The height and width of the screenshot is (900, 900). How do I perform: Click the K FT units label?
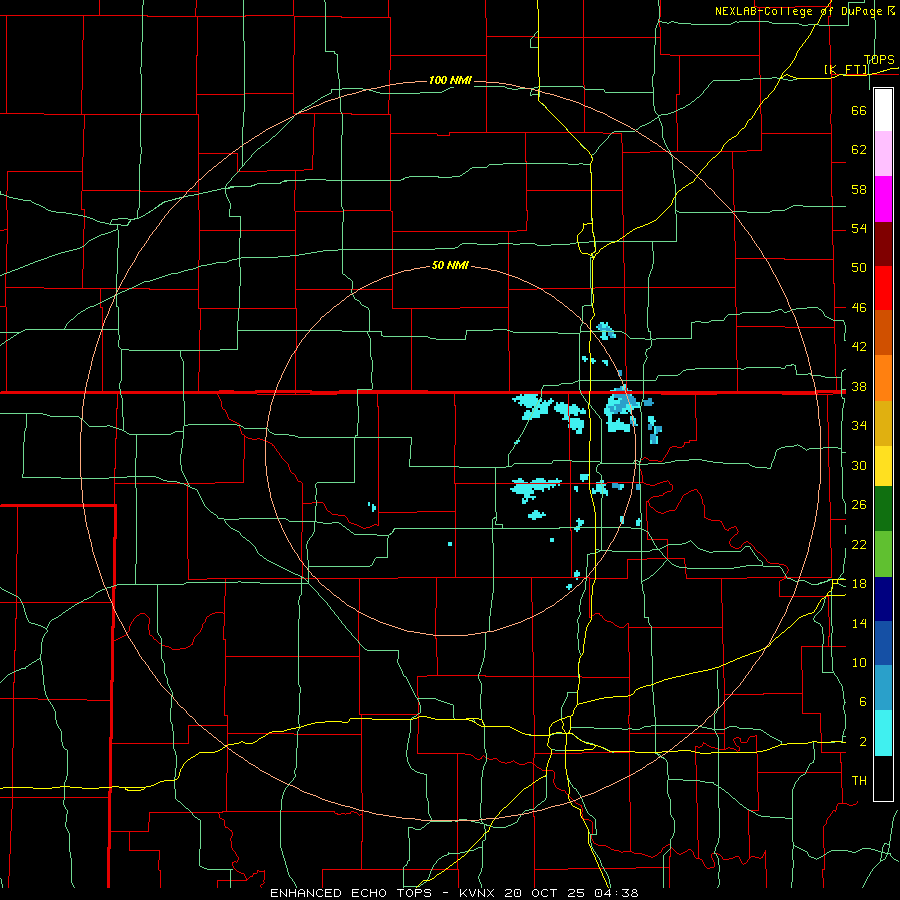pyautogui.click(x=846, y=70)
